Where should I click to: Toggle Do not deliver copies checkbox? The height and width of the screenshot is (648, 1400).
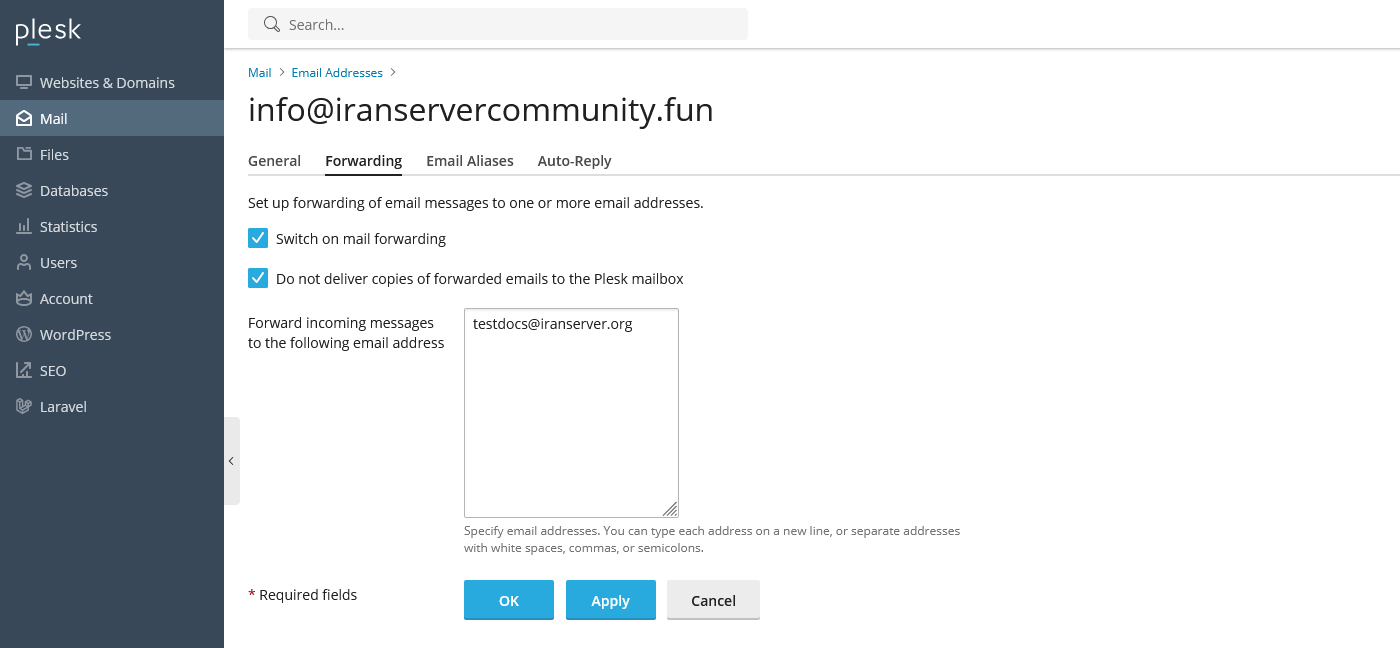258,278
